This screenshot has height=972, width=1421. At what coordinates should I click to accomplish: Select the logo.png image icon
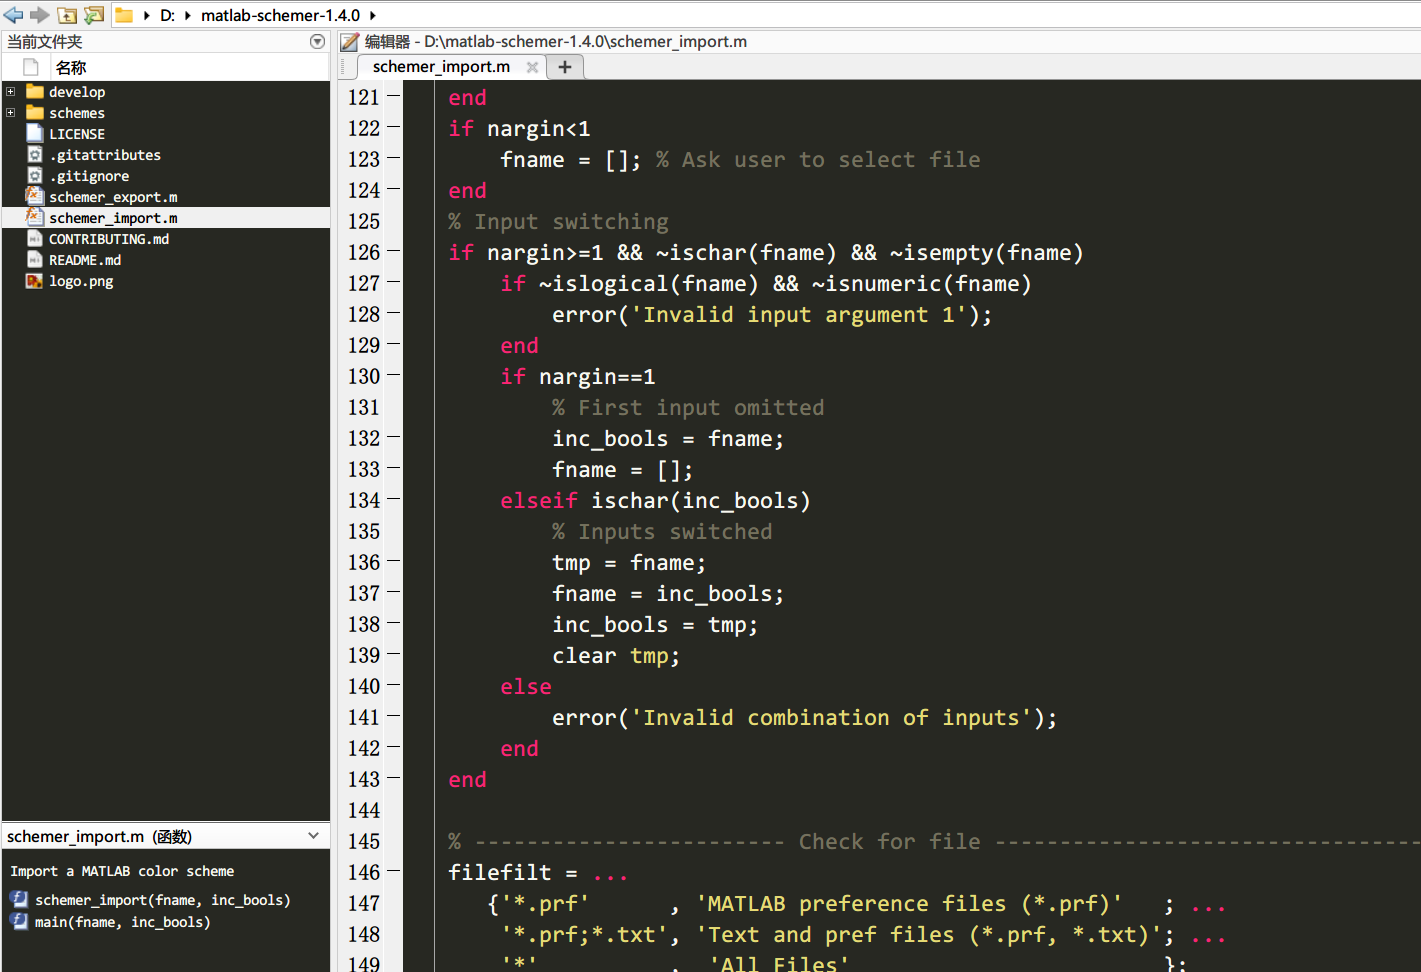(x=35, y=280)
